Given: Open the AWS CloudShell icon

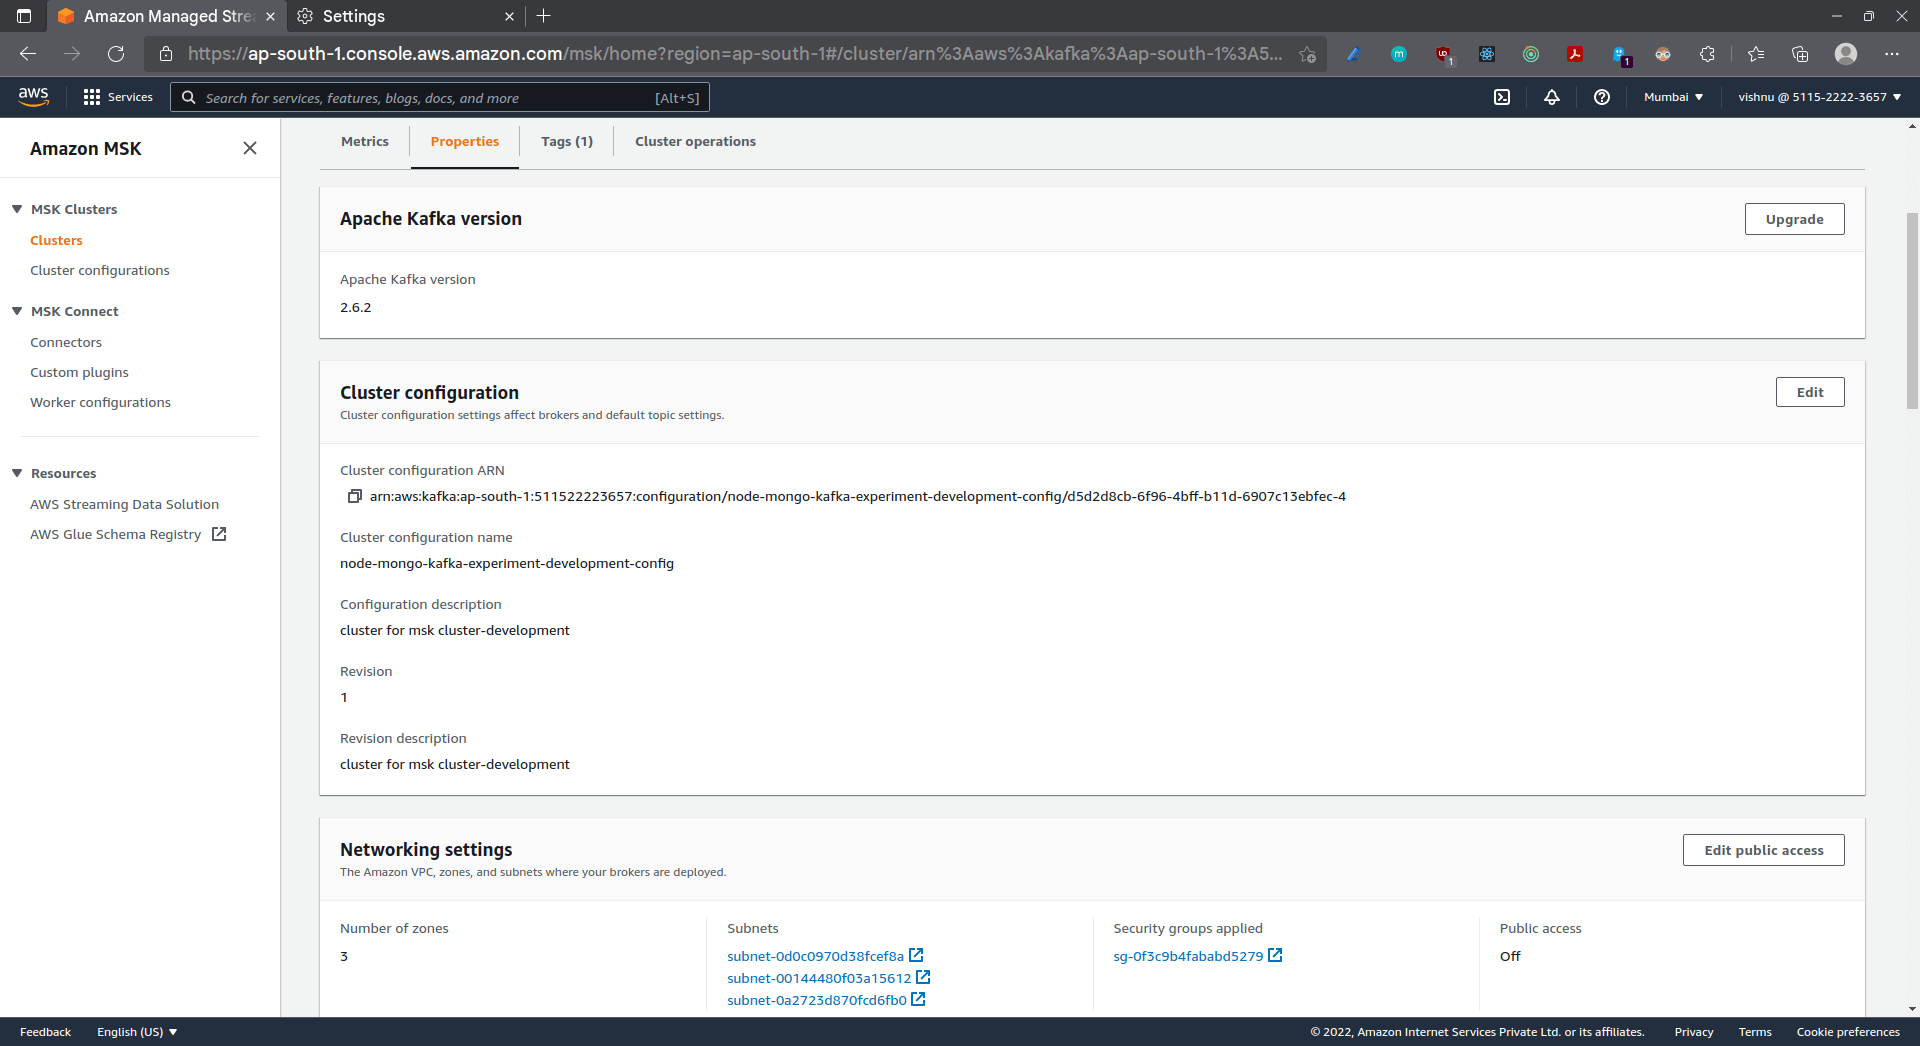Looking at the screenshot, I should [1502, 97].
